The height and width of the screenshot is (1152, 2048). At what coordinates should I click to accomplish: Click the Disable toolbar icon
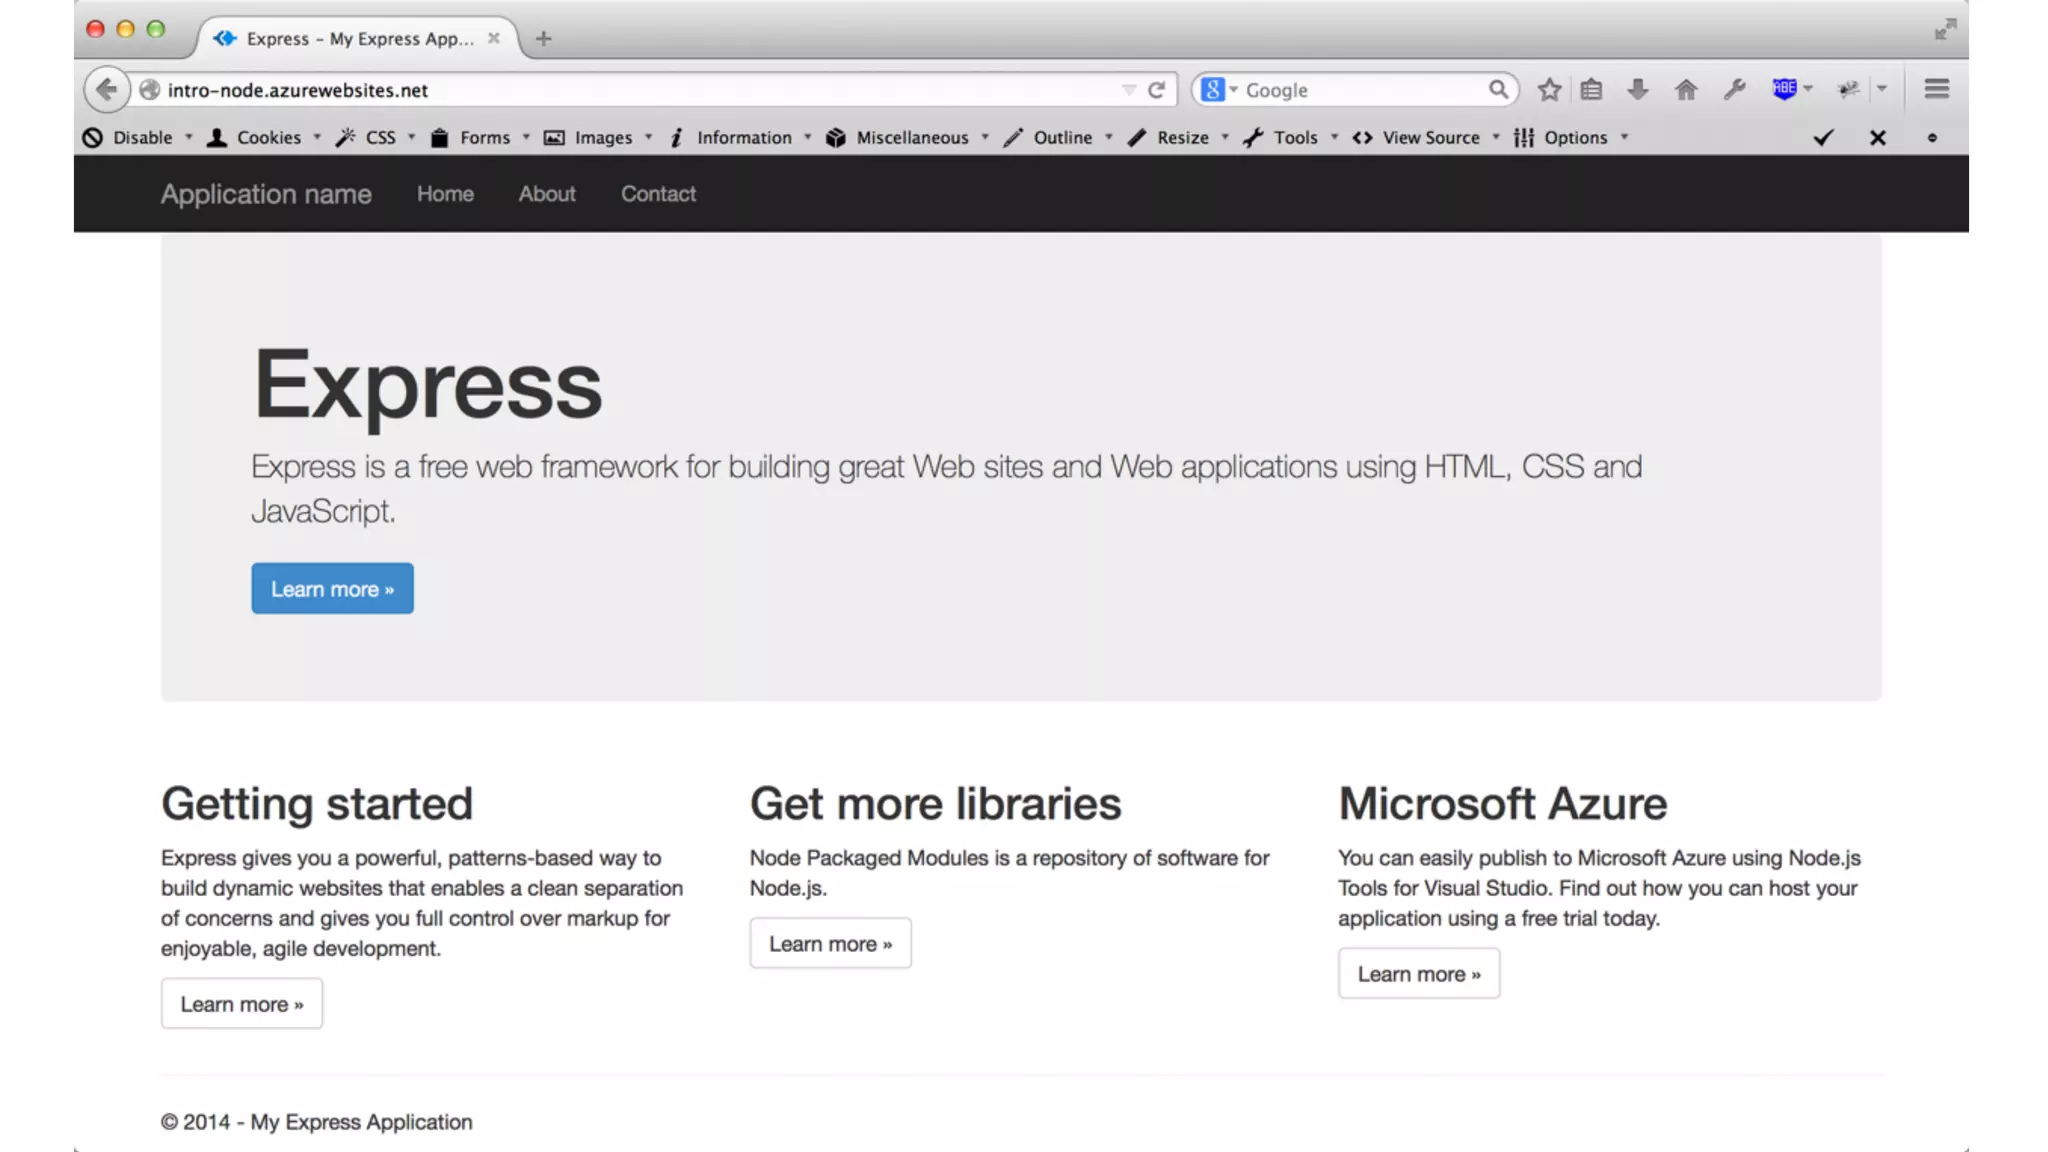93,138
